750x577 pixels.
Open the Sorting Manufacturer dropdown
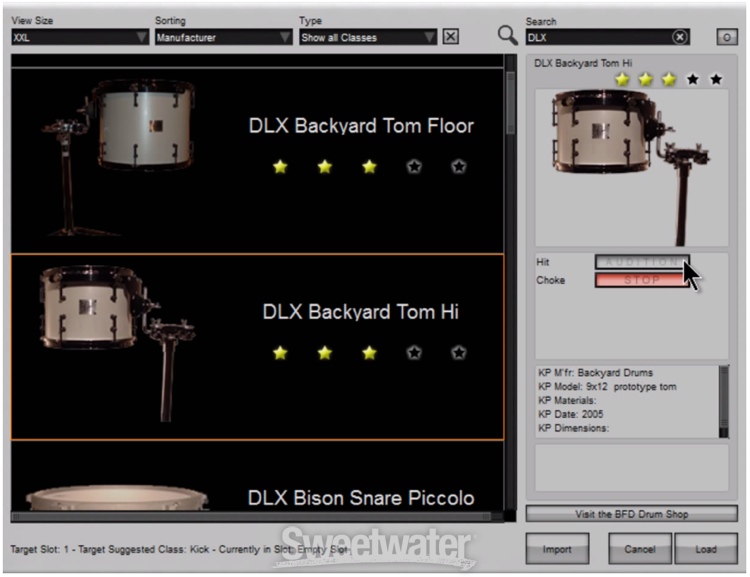click(222, 37)
